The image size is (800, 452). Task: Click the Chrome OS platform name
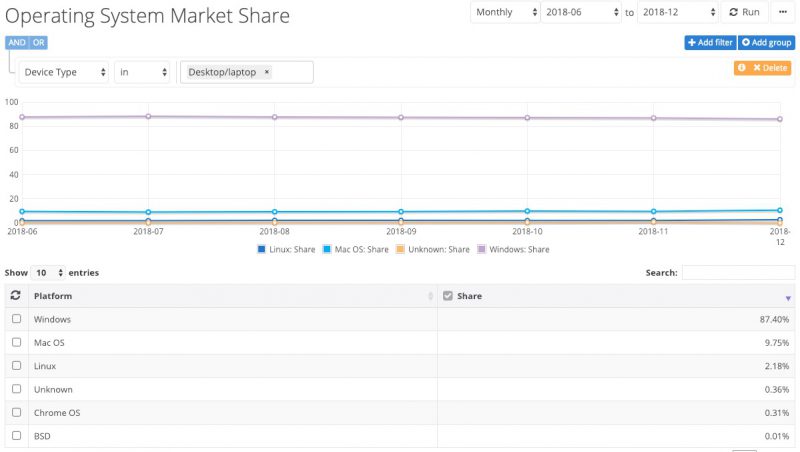coord(57,413)
